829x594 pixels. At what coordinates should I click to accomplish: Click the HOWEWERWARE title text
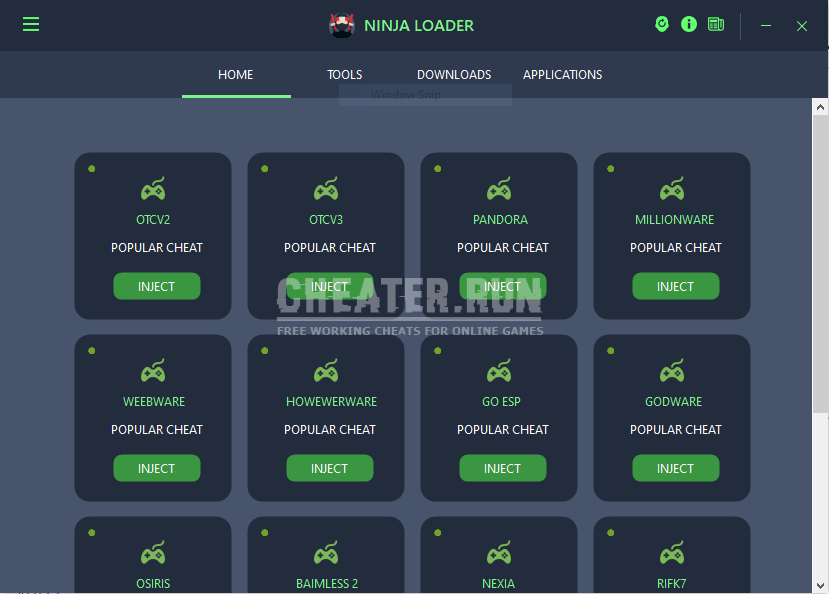[331, 402]
